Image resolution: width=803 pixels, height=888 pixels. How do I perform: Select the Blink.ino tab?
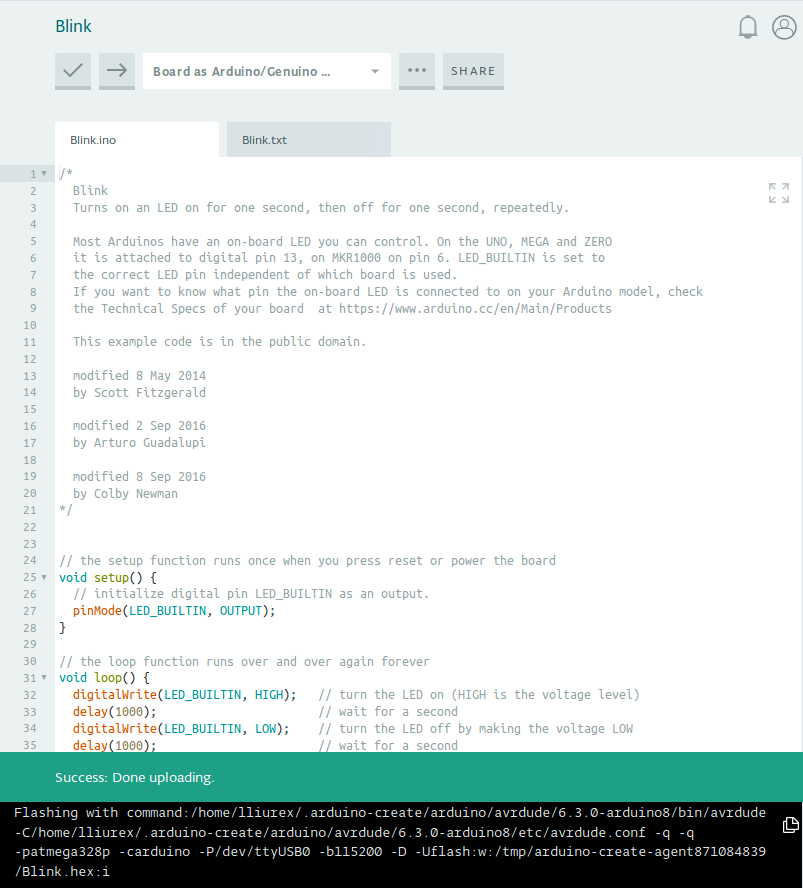pos(136,140)
